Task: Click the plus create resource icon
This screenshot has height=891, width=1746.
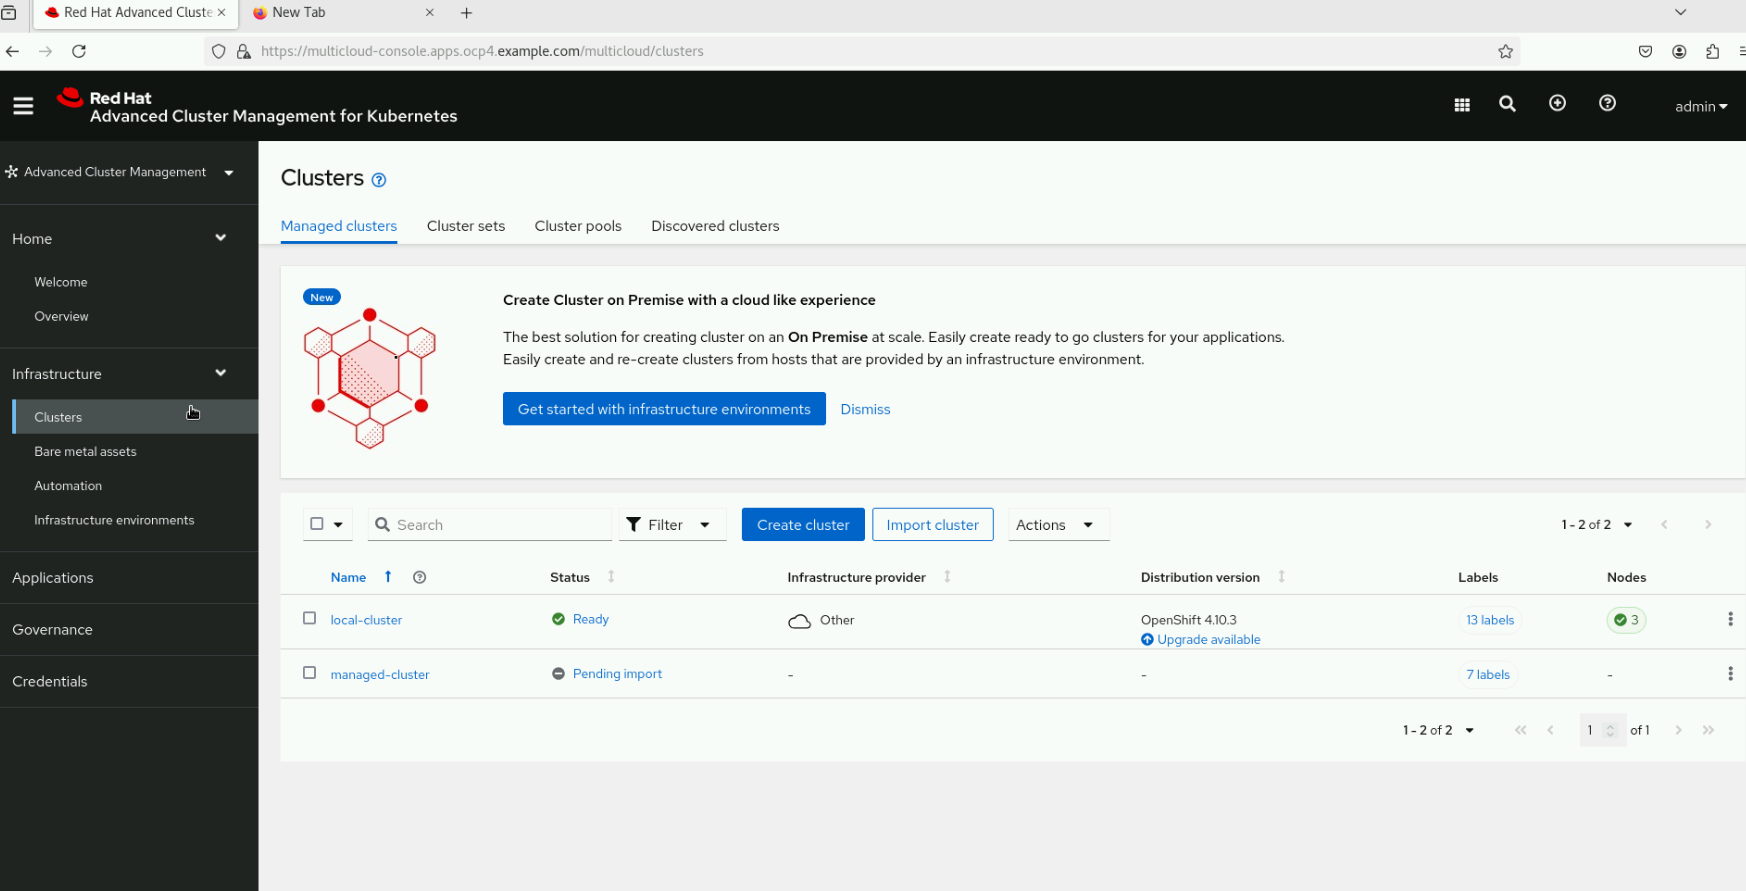Action: (x=1557, y=103)
